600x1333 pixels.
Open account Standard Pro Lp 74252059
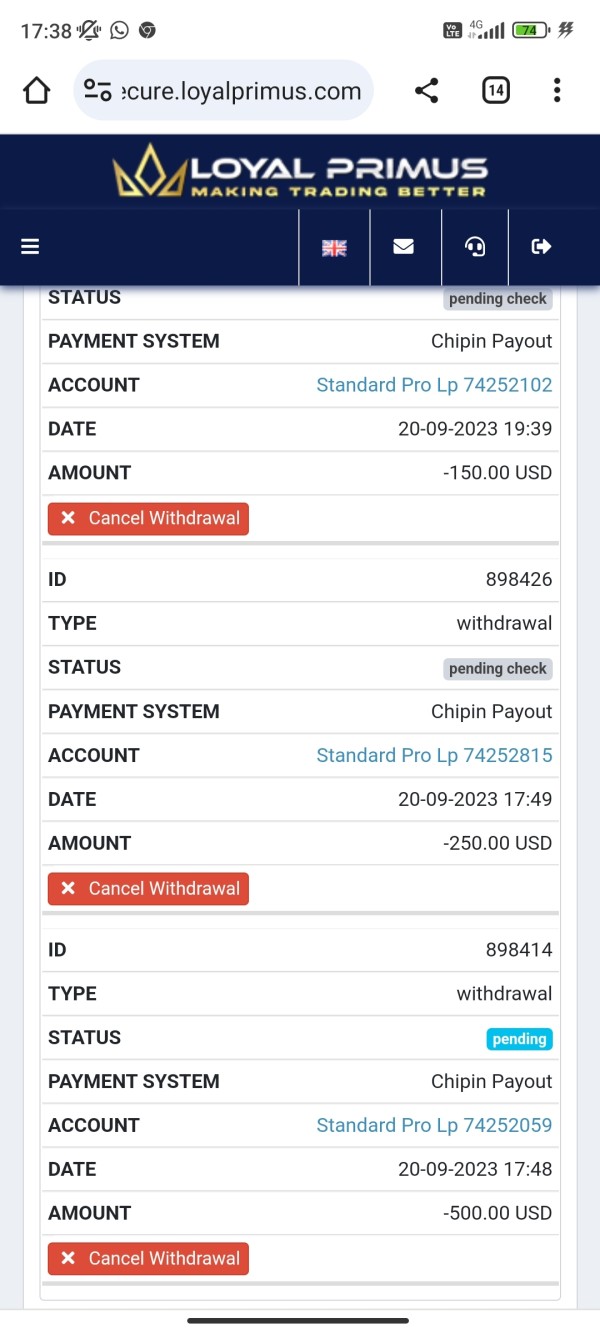434,1125
